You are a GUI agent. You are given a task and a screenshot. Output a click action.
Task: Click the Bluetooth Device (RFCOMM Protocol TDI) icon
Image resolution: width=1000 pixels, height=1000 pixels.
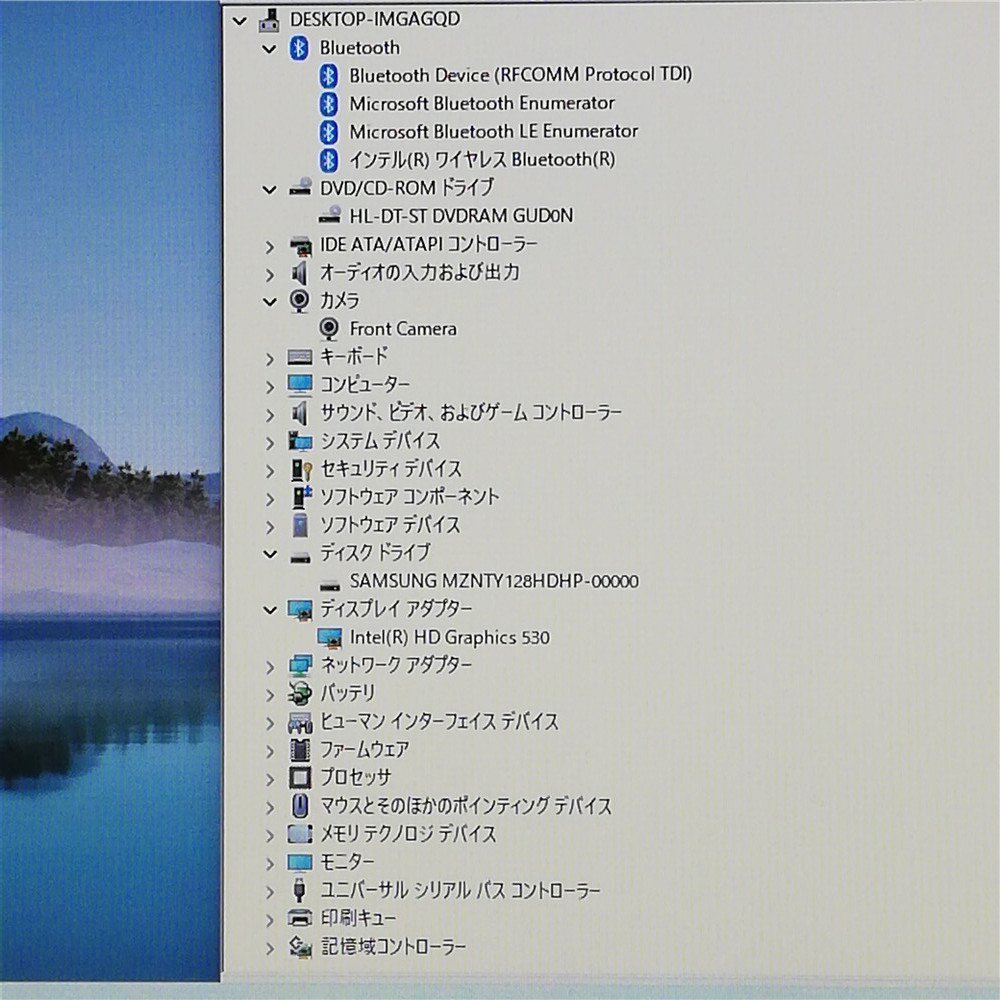328,74
